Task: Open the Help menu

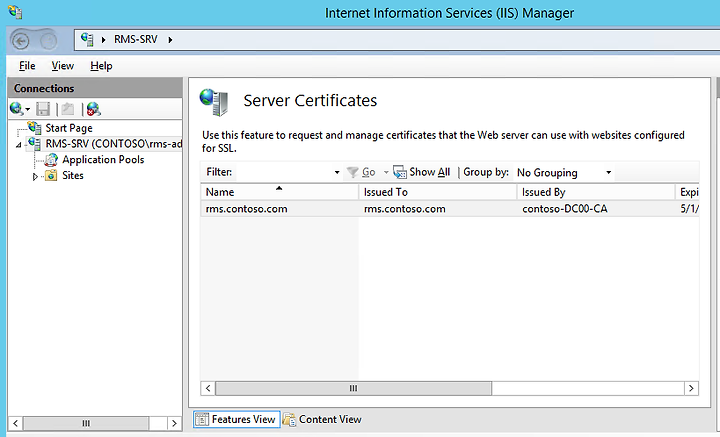Action: coord(101,66)
